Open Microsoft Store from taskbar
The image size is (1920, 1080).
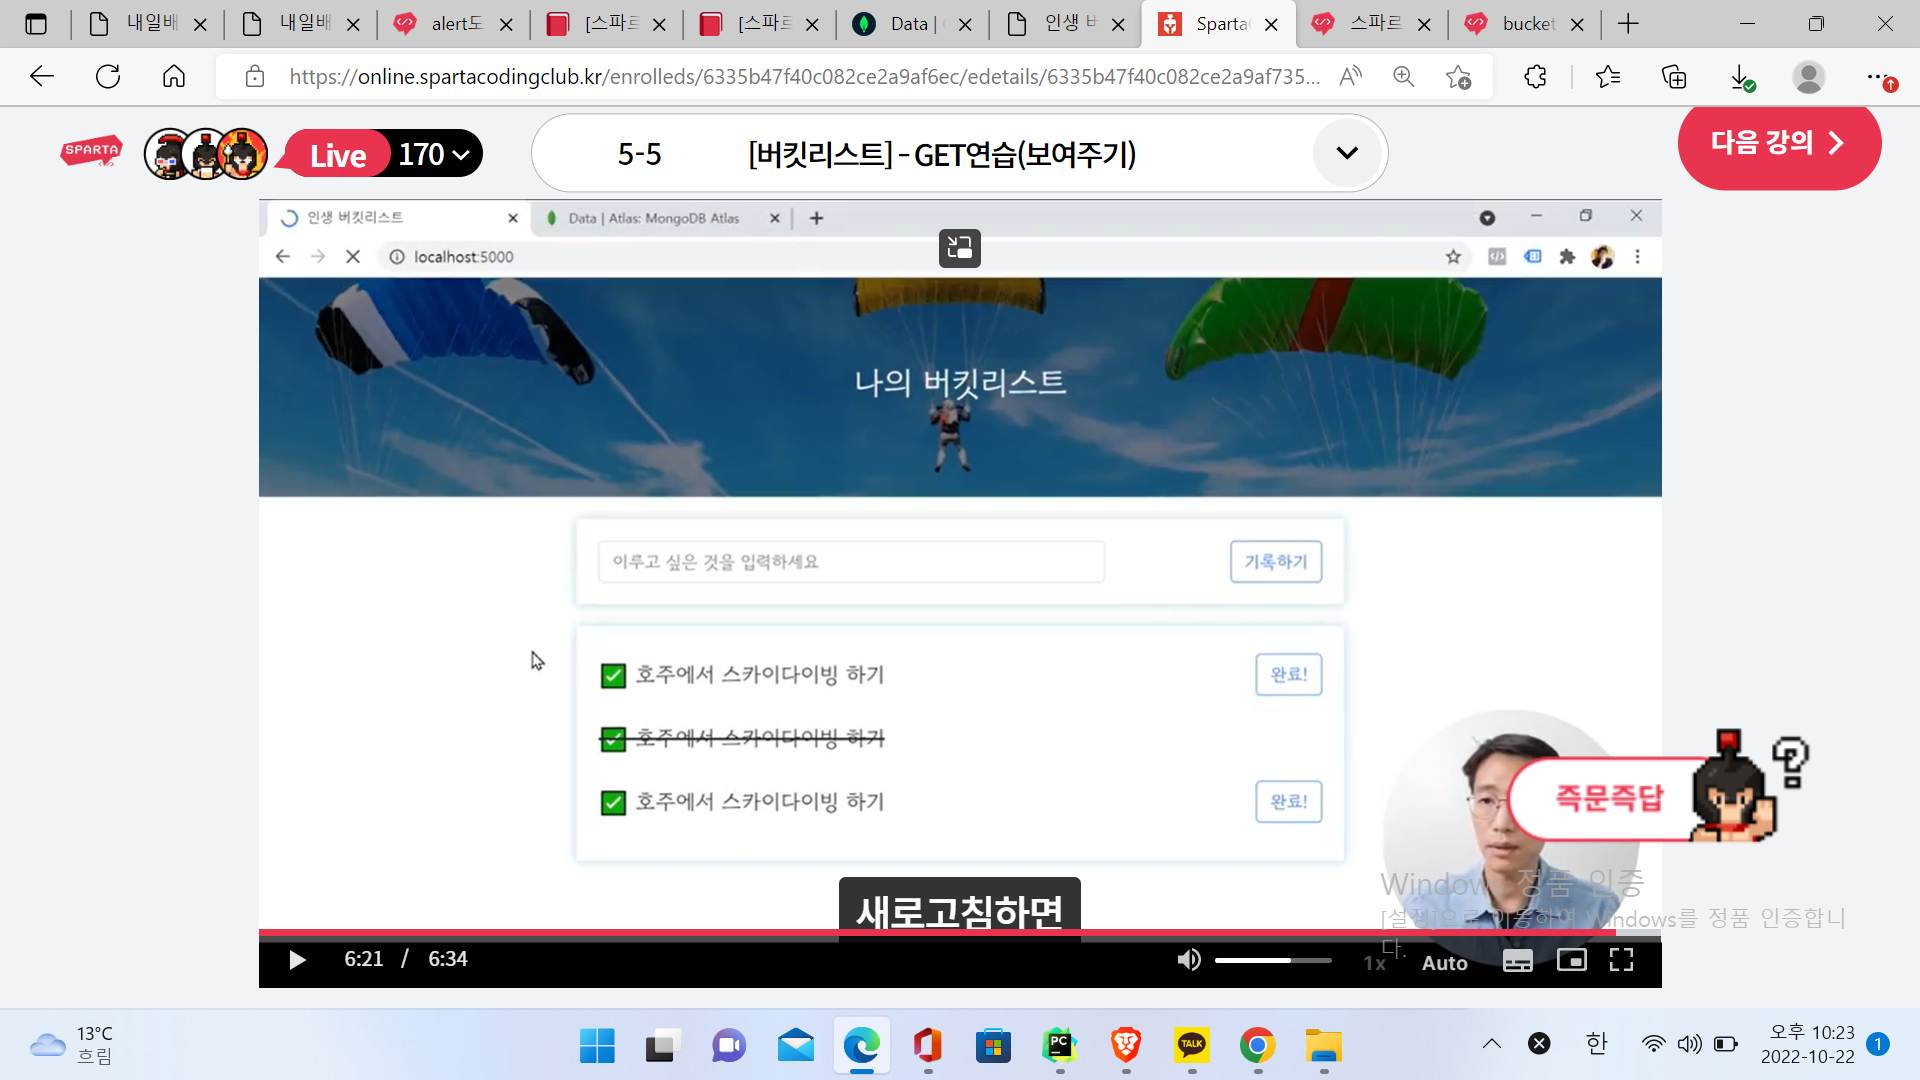tap(993, 1046)
